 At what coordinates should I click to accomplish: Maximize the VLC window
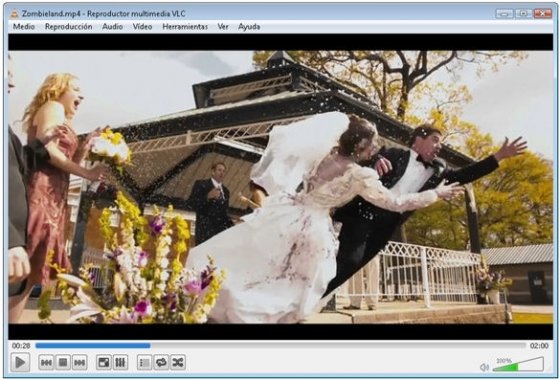point(524,14)
